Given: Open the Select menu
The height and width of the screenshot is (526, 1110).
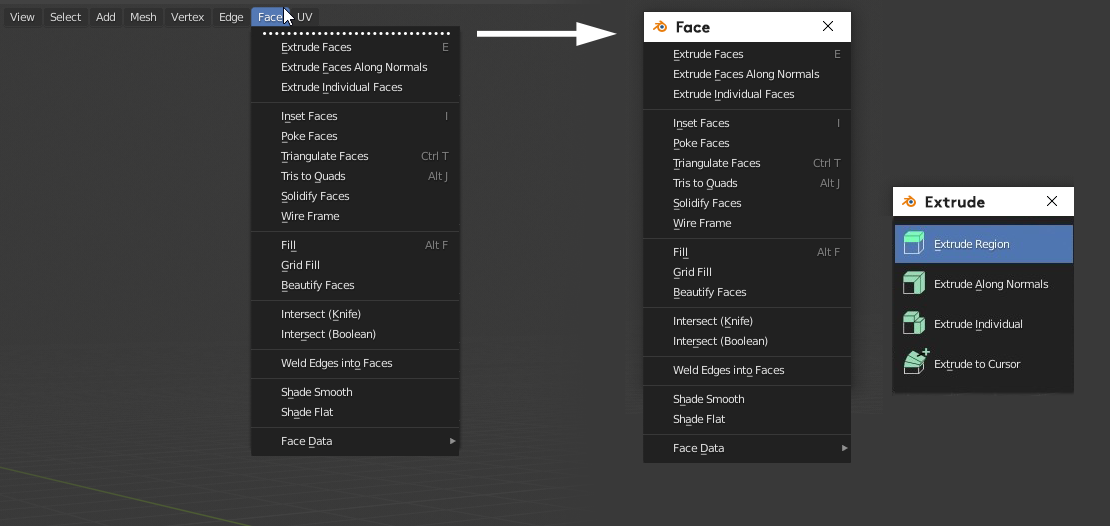Looking at the screenshot, I should [65, 17].
